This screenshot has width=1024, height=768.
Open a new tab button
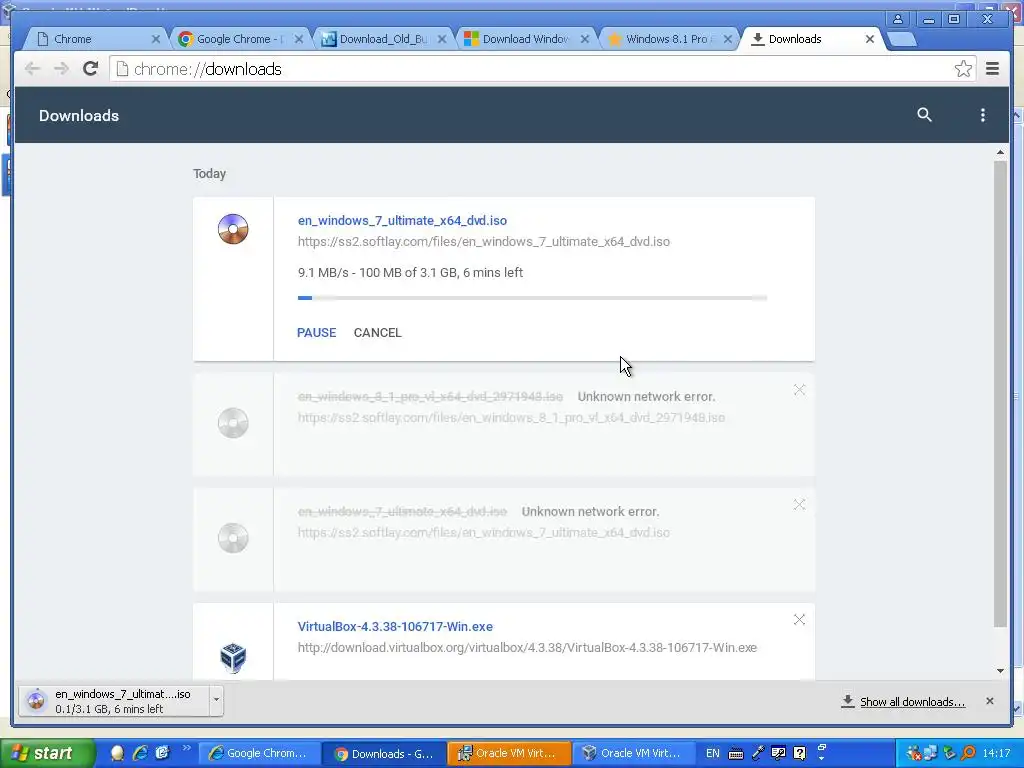coord(902,40)
